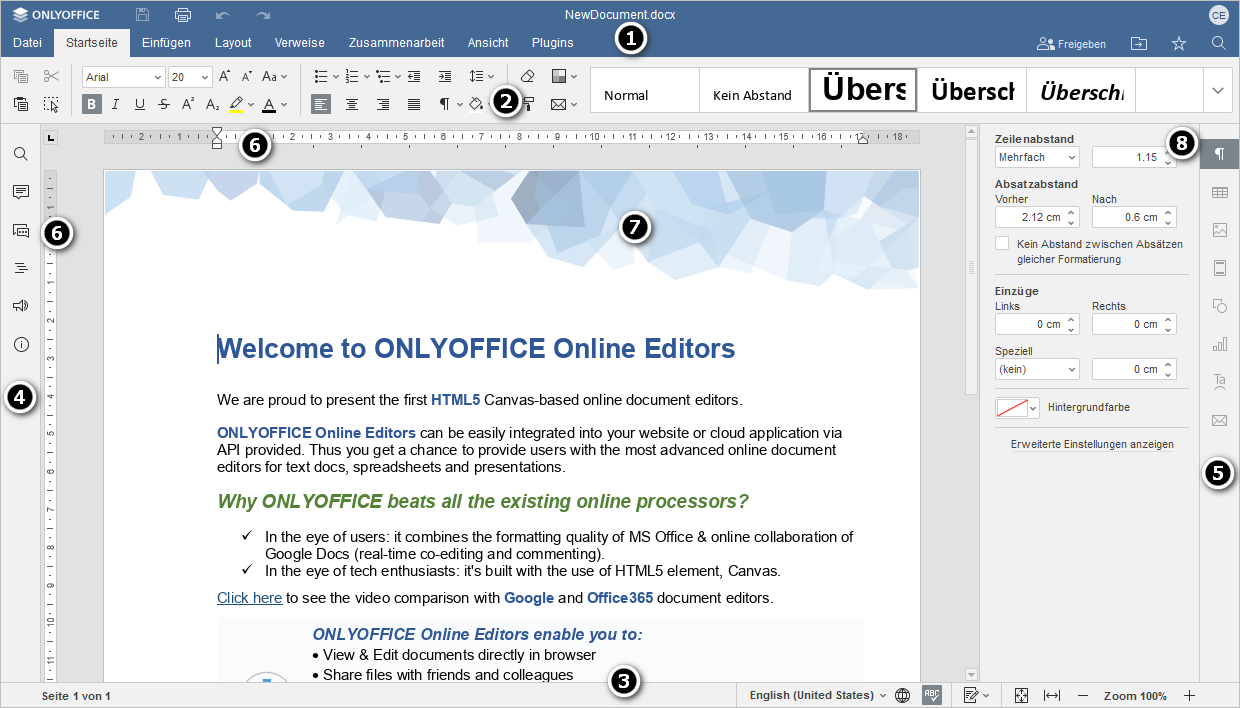
Task: Open table settings in the right sidebar
Action: click(x=1219, y=192)
